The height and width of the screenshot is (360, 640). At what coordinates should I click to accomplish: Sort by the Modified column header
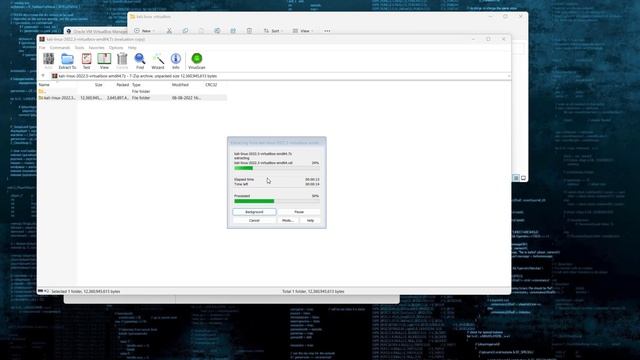pos(180,85)
